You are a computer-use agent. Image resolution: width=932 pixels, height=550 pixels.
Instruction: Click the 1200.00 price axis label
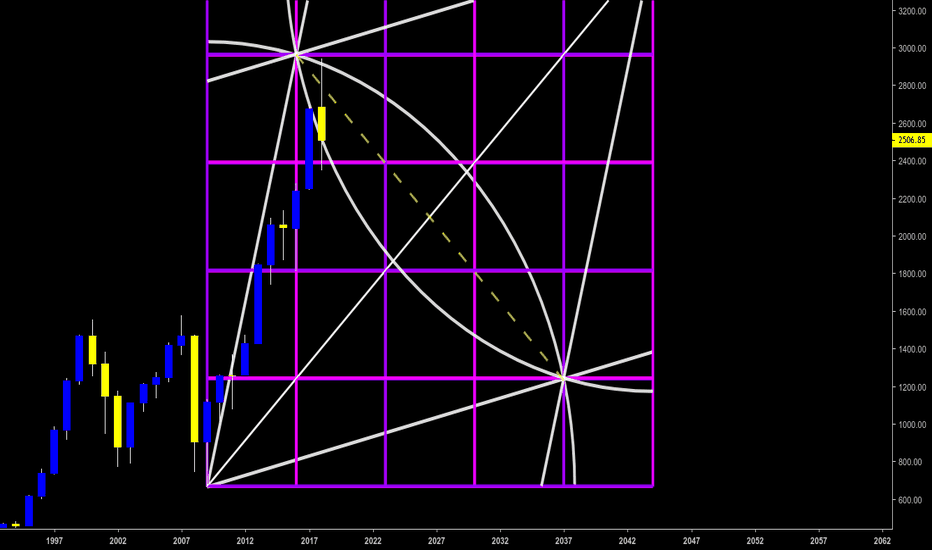[x=912, y=387]
